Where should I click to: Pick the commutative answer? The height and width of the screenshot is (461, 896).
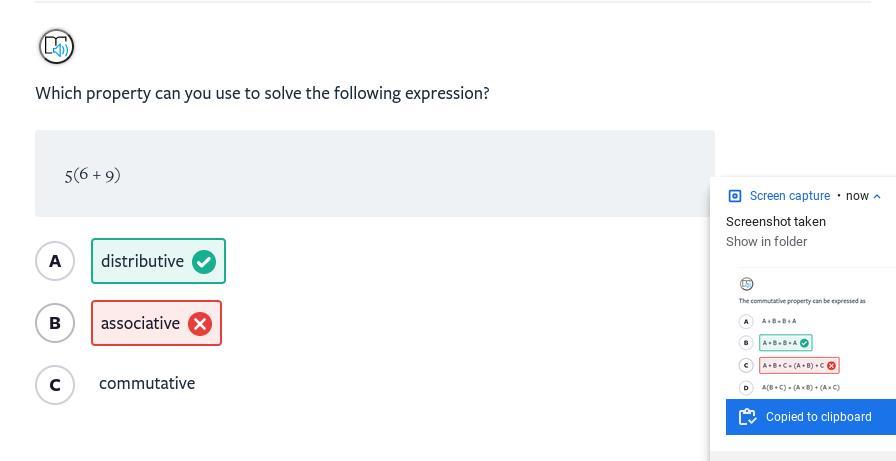click(147, 384)
